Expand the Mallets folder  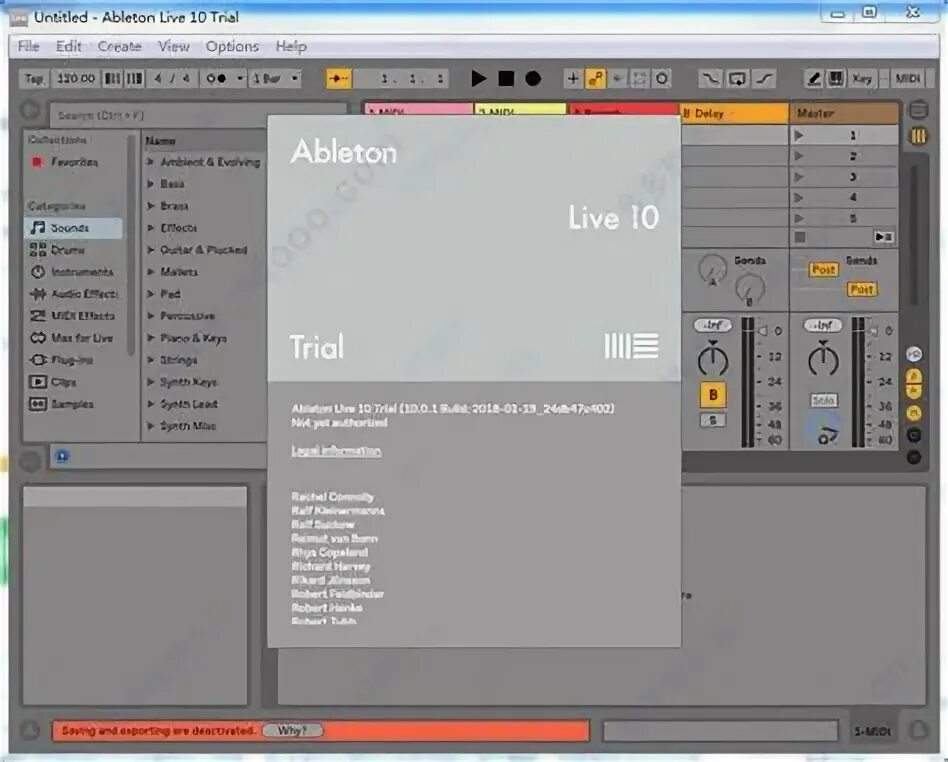(151, 272)
